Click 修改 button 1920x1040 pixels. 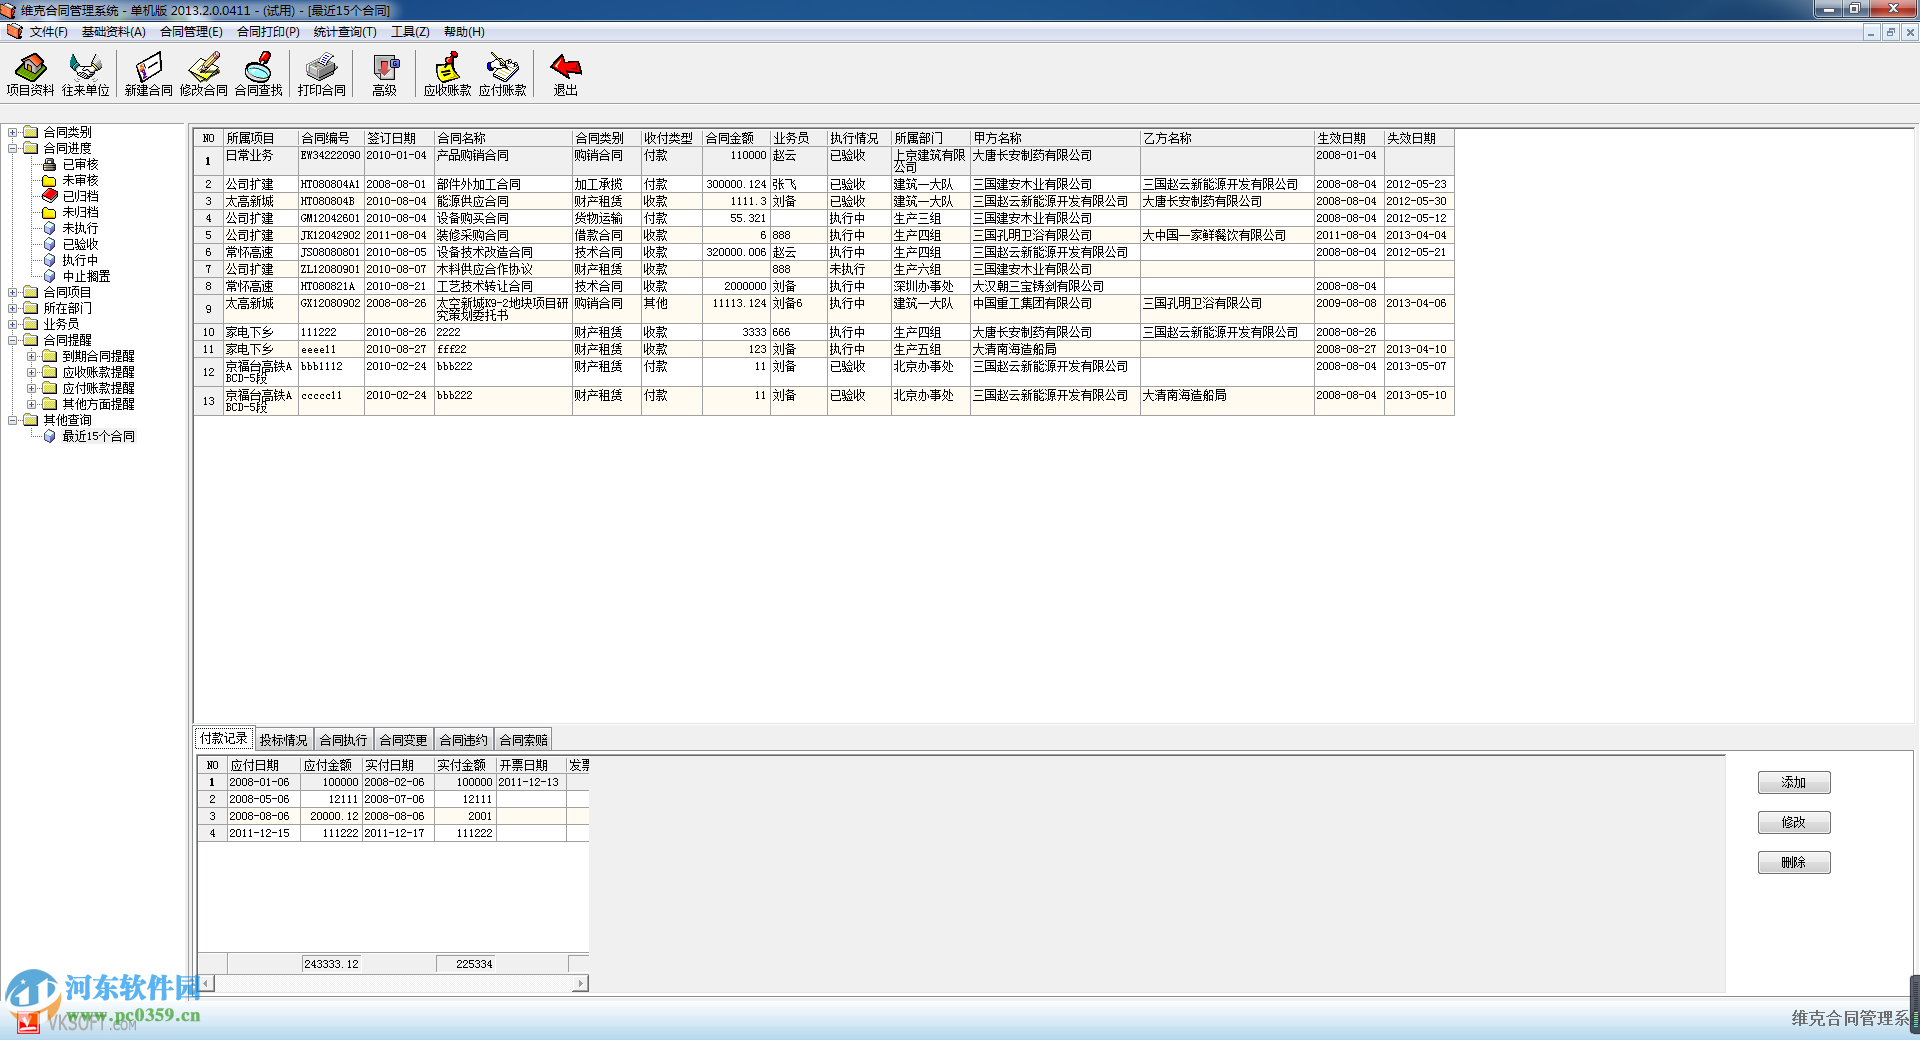[1794, 822]
